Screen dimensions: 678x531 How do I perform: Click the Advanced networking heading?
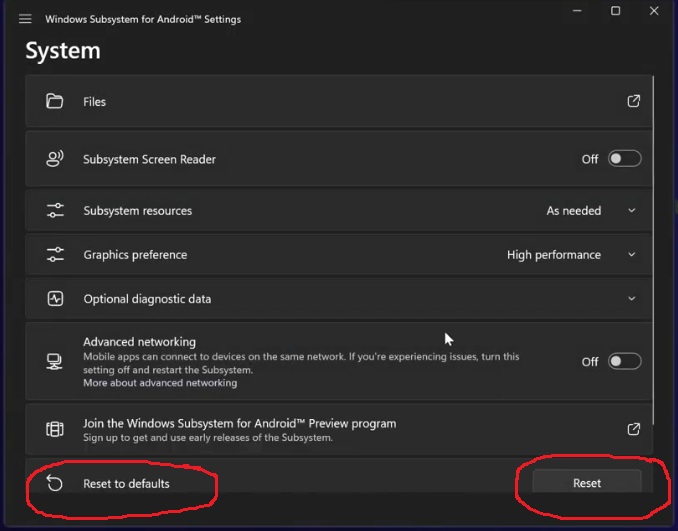[139, 342]
